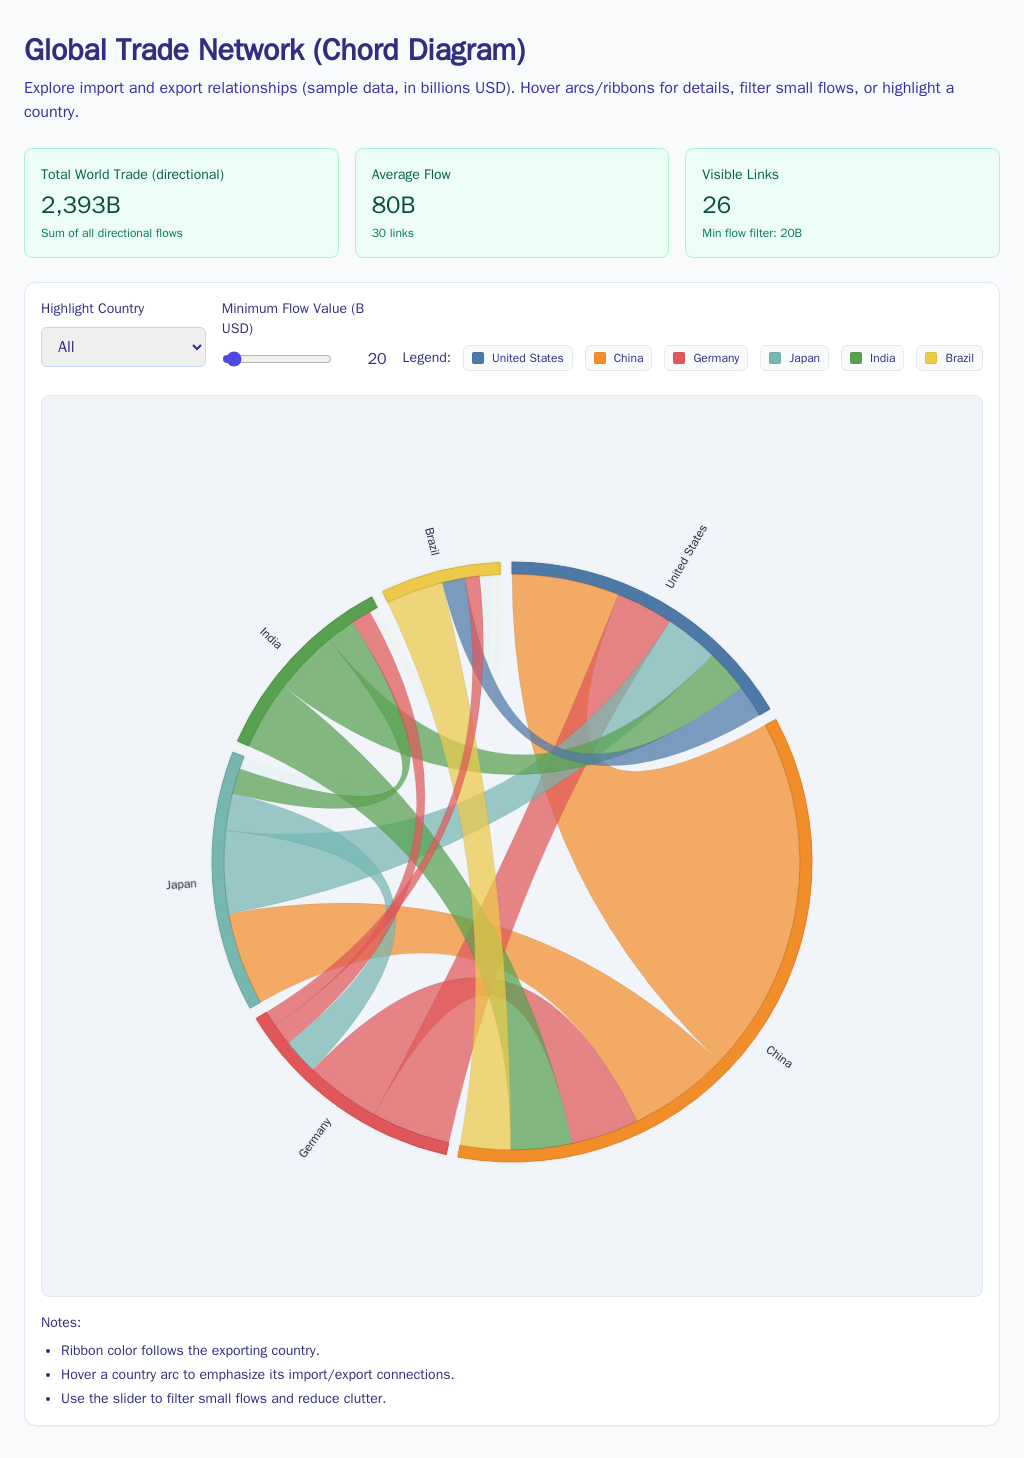Screen dimensions: 1024x1458
Task: Click the Minimum Flow Value slider
Action: [x=277, y=359]
